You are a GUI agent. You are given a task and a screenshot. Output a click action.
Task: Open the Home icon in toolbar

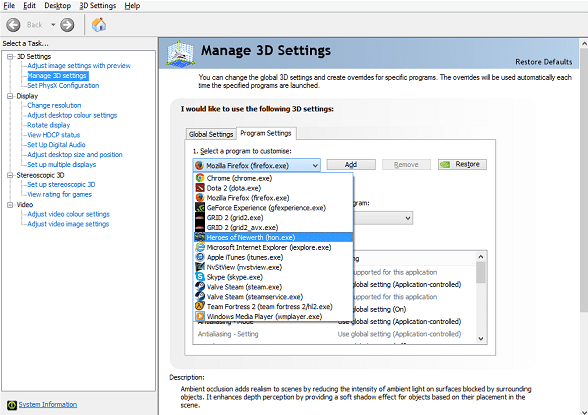(x=99, y=25)
